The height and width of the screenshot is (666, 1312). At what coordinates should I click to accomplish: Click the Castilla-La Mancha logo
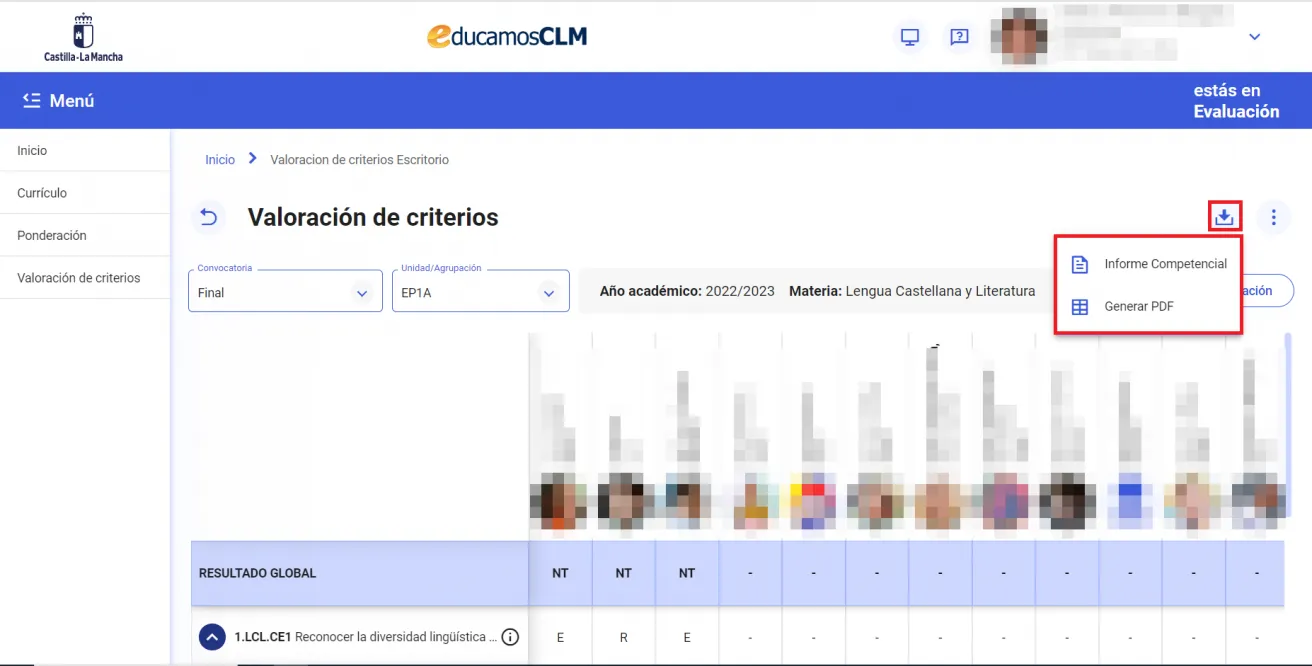(x=83, y=36)
